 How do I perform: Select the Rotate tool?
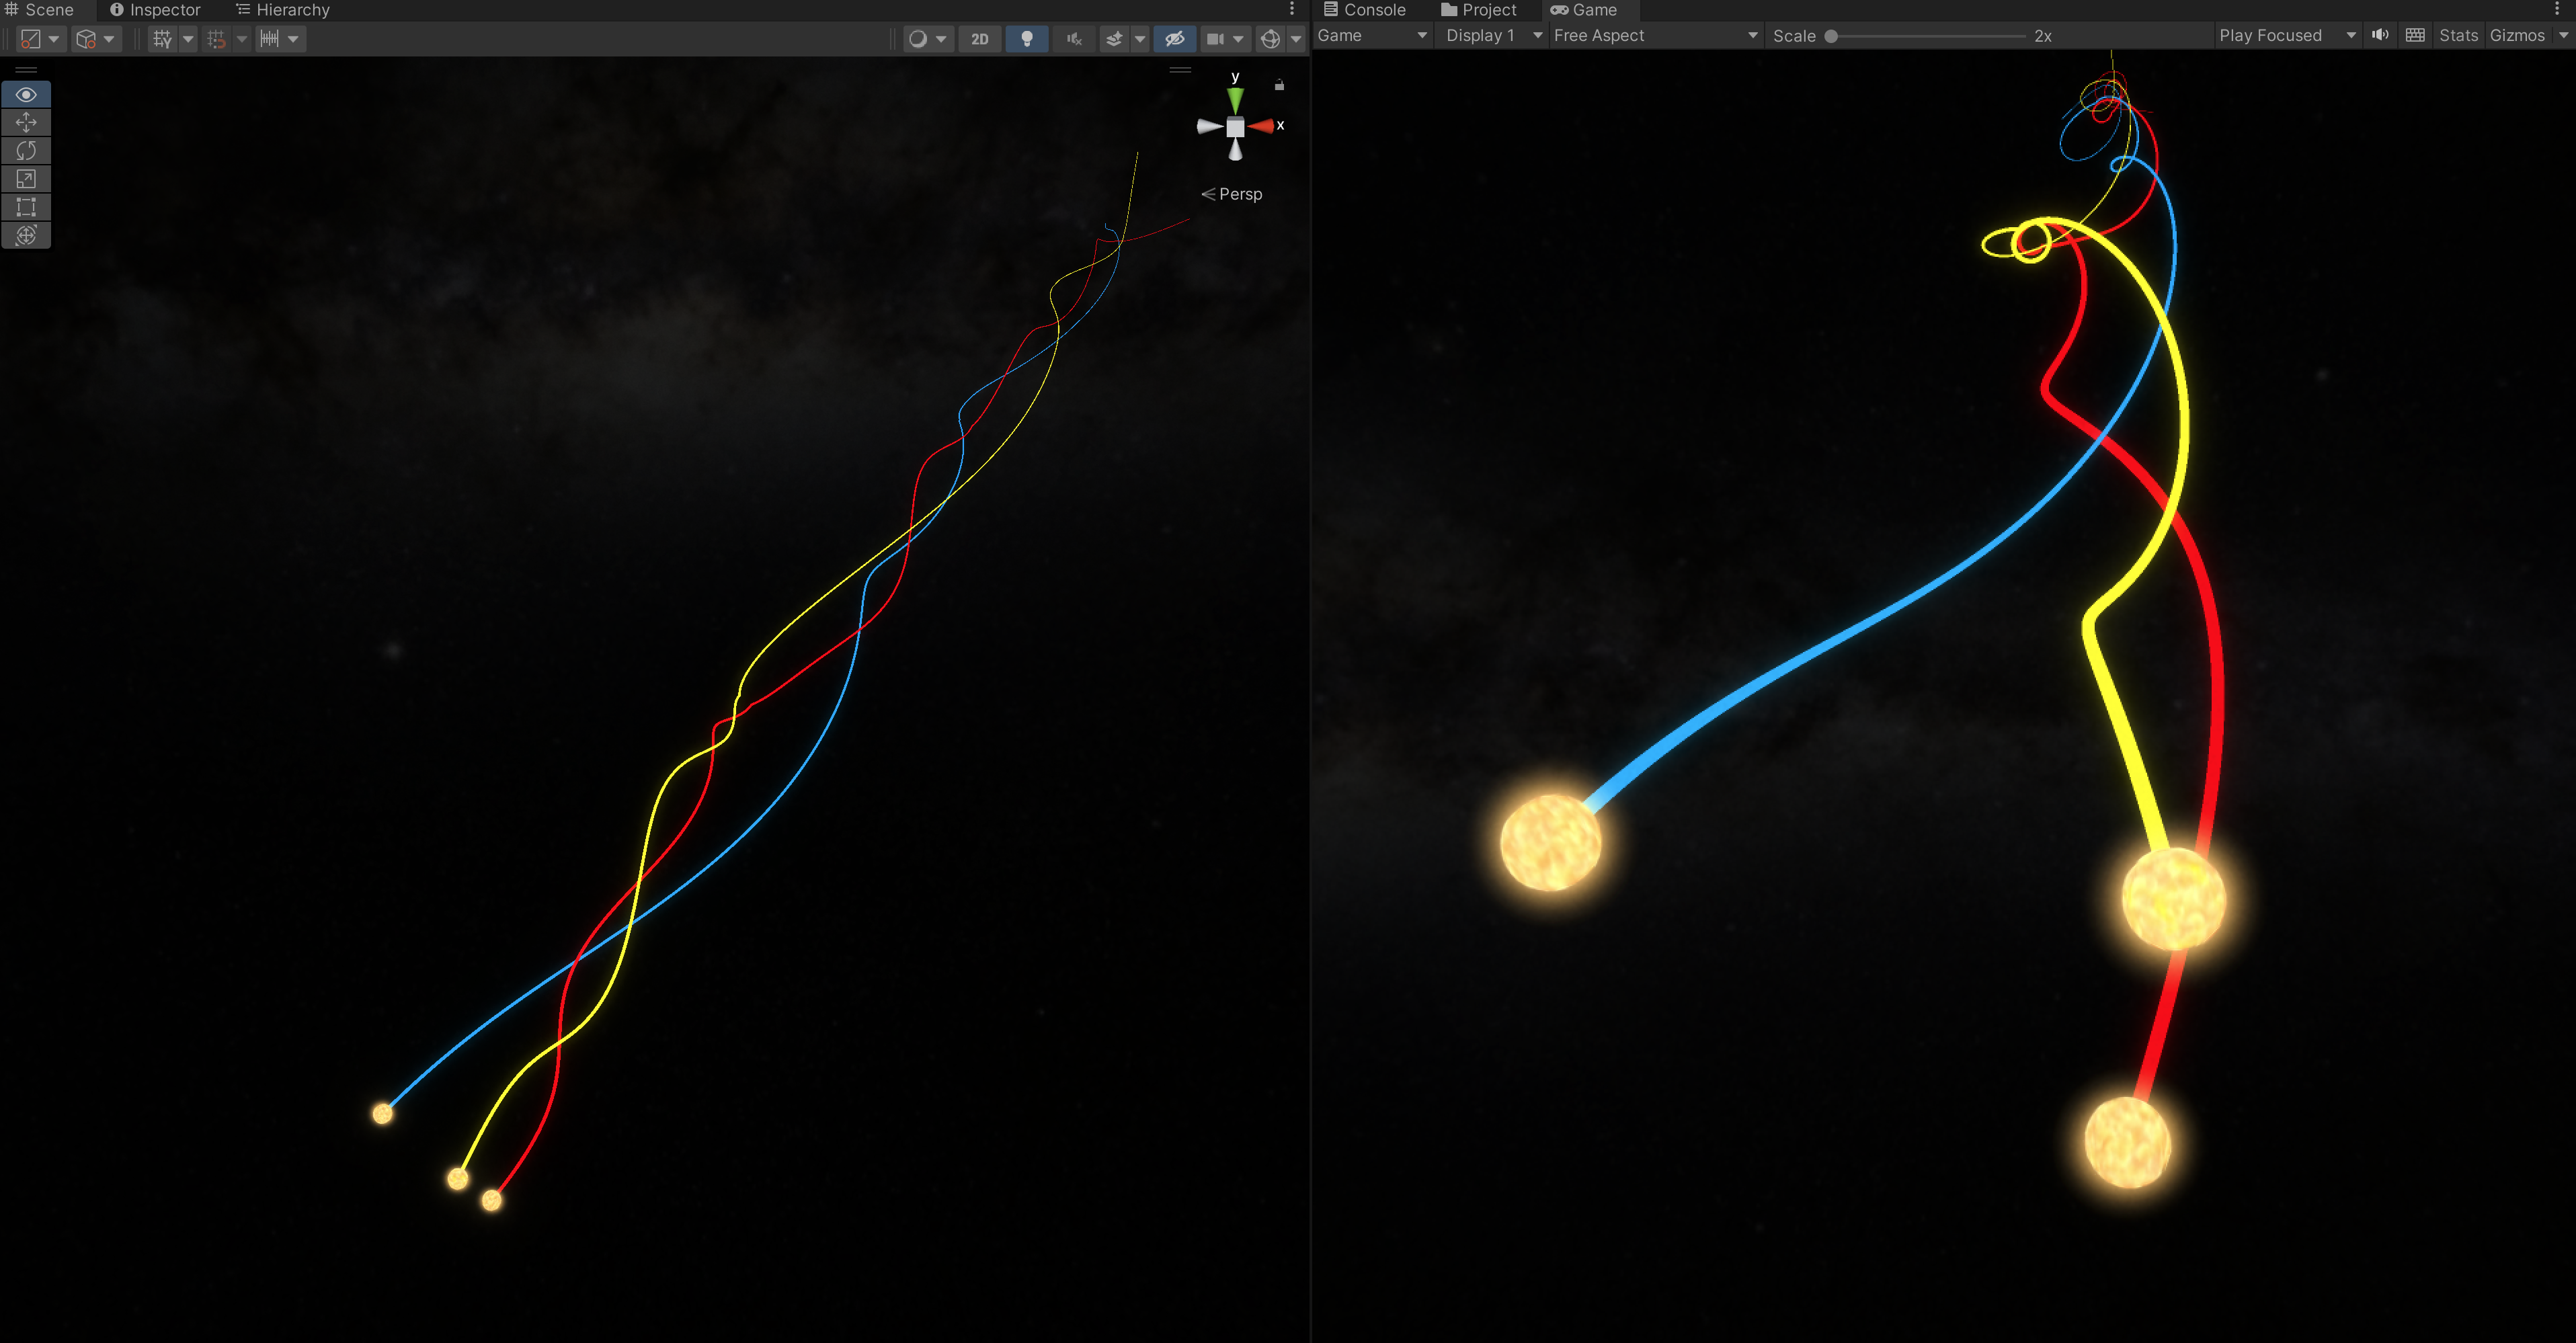pyautogui.click(x=26, y=150)
